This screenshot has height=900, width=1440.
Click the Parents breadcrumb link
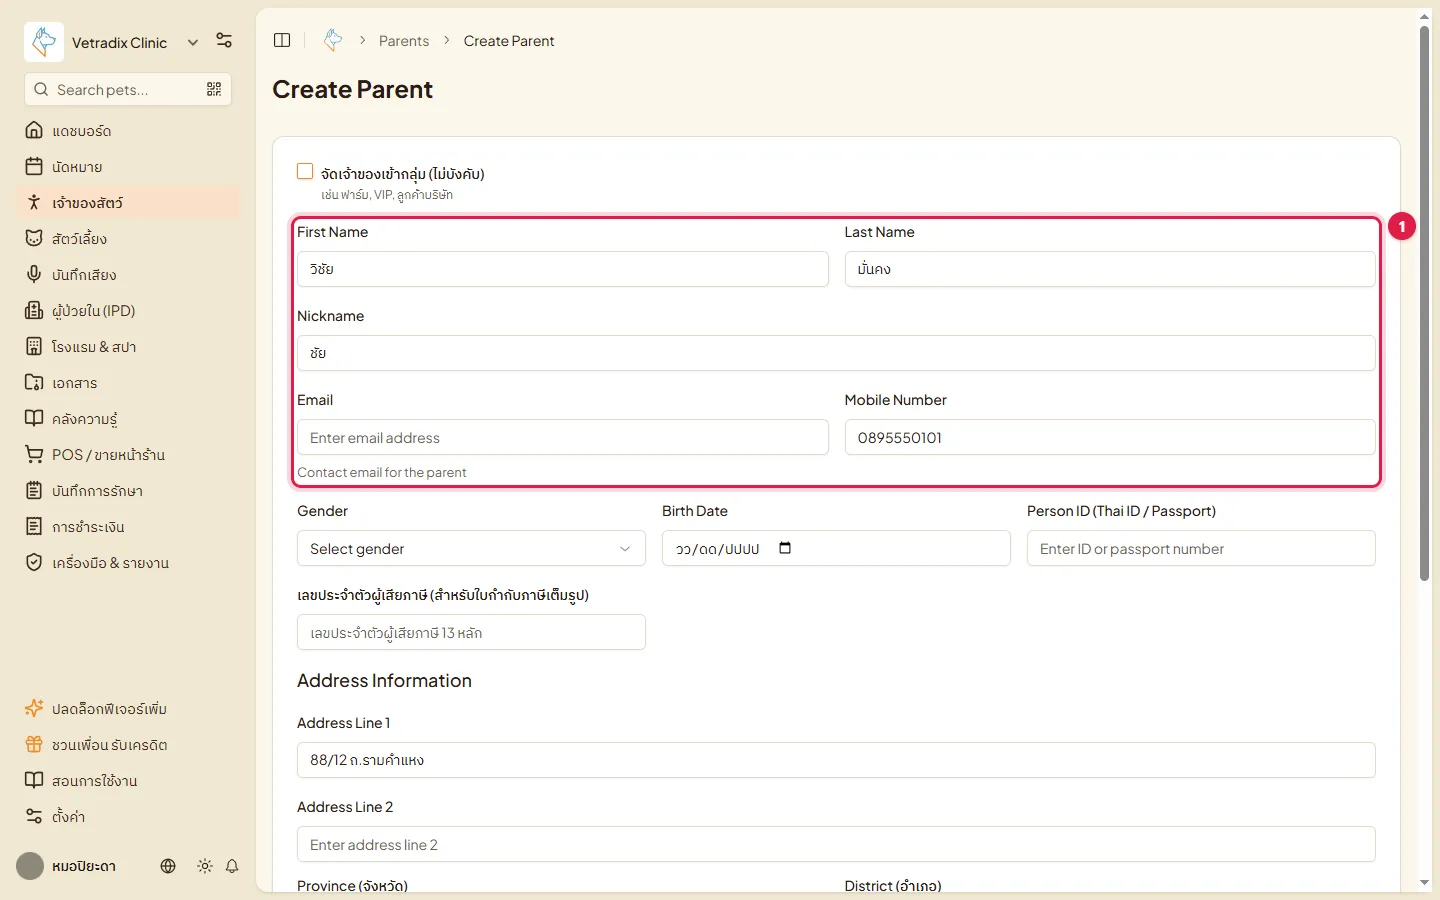click(404, 41)
